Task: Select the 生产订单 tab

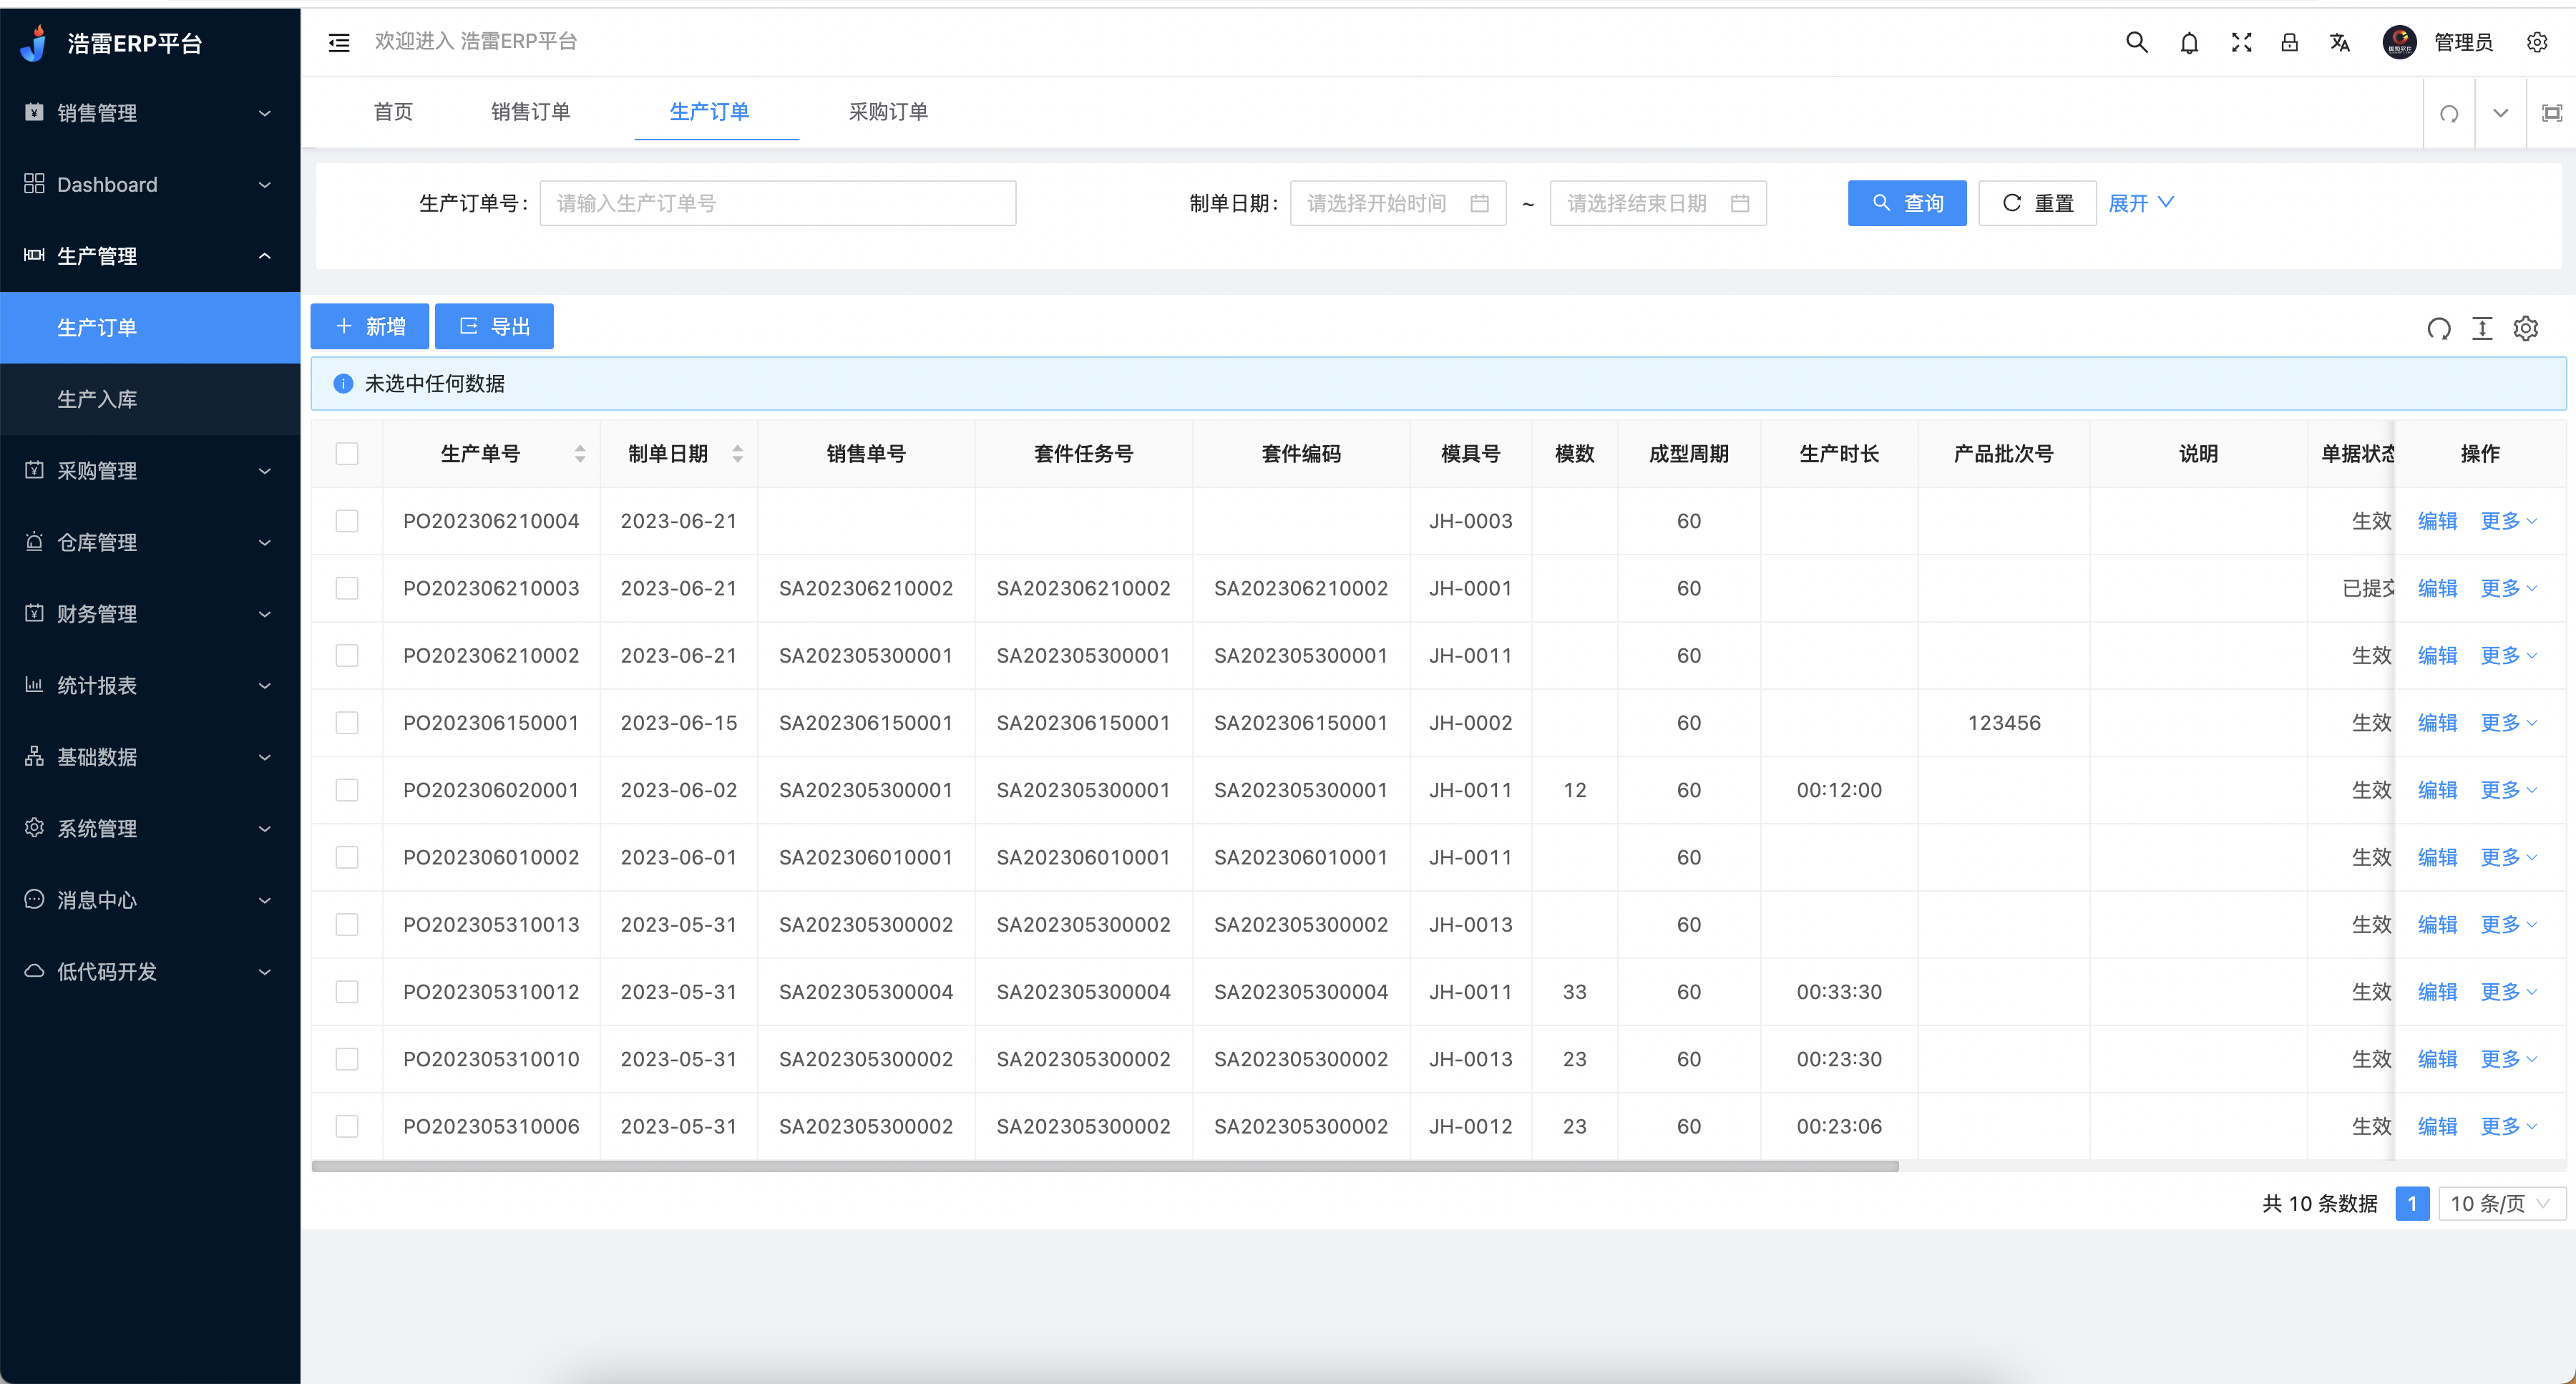Action: click(x=709, y=112)
